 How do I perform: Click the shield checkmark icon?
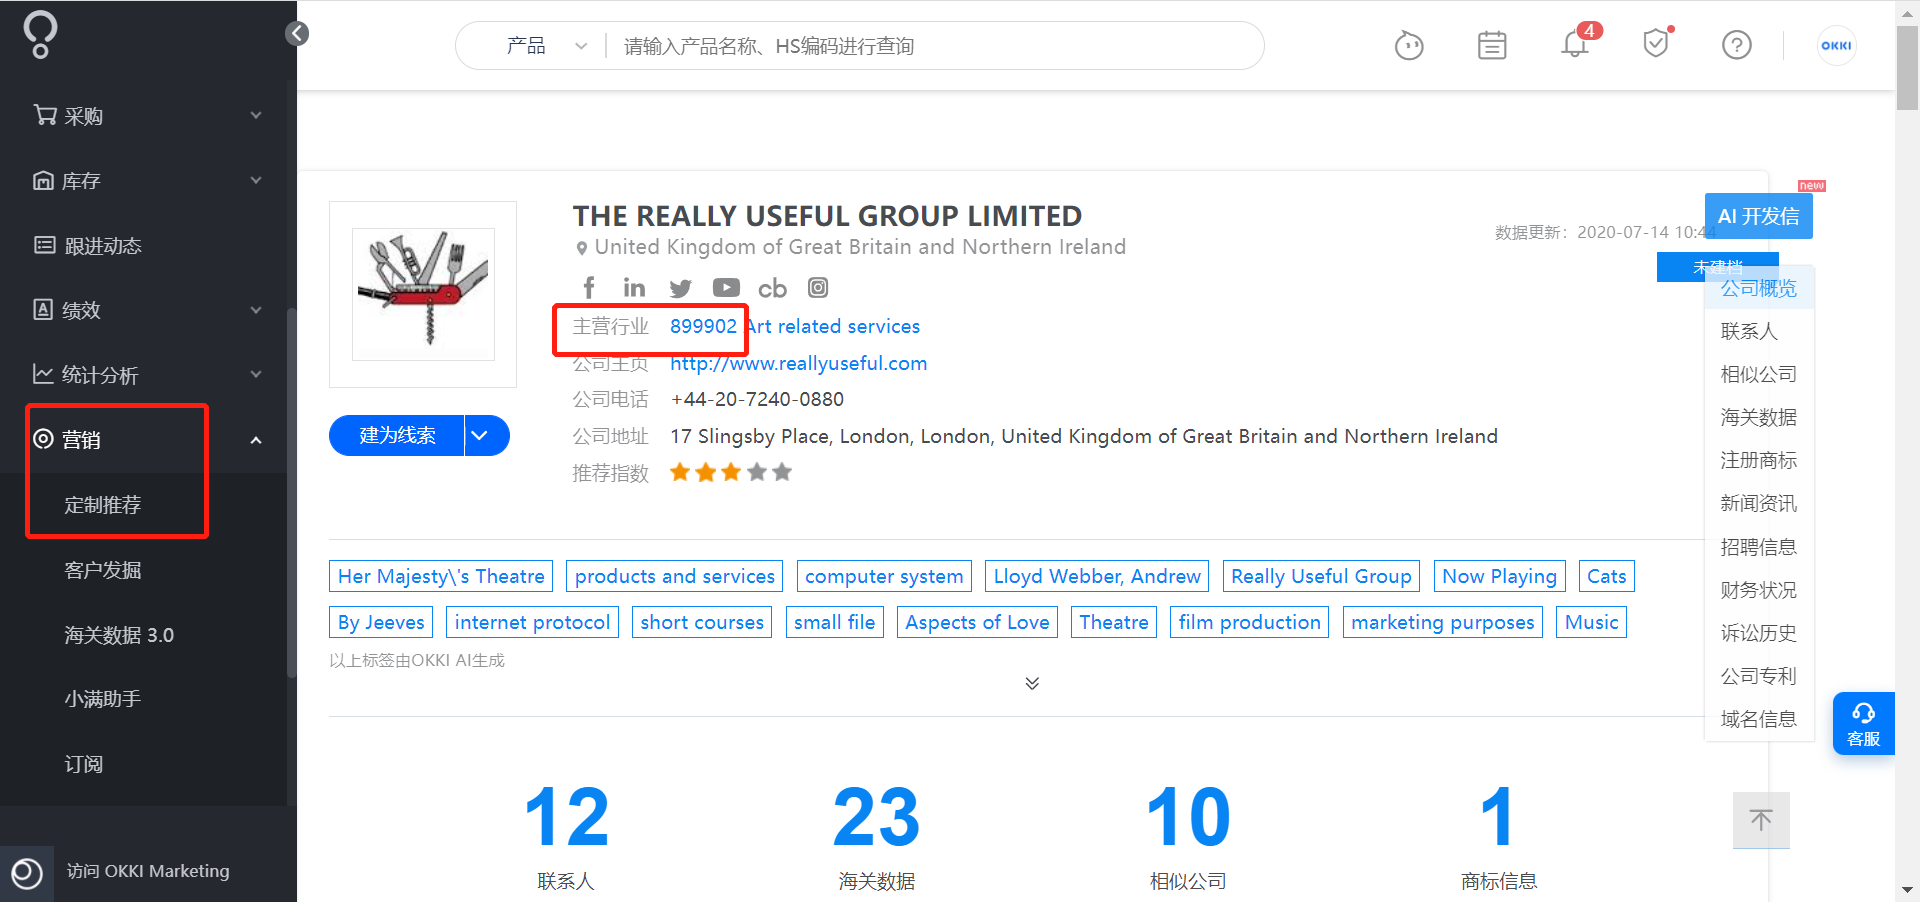coord(1657,43)
